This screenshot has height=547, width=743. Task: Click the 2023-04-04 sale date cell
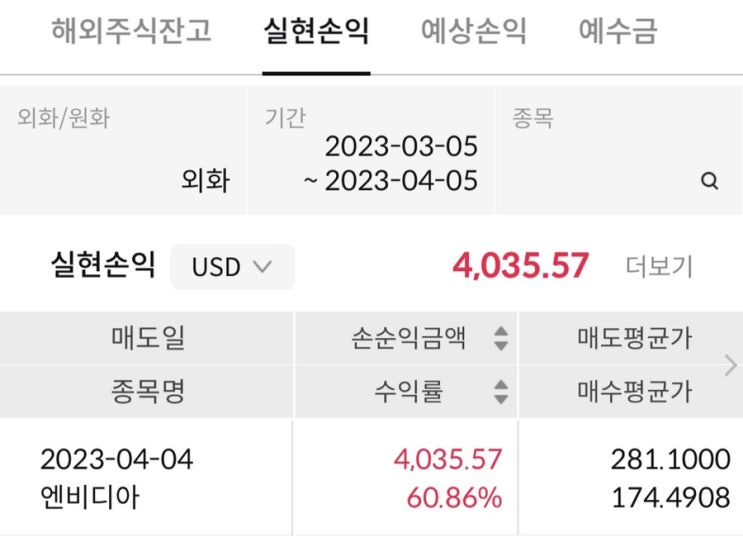pos(117,459)
